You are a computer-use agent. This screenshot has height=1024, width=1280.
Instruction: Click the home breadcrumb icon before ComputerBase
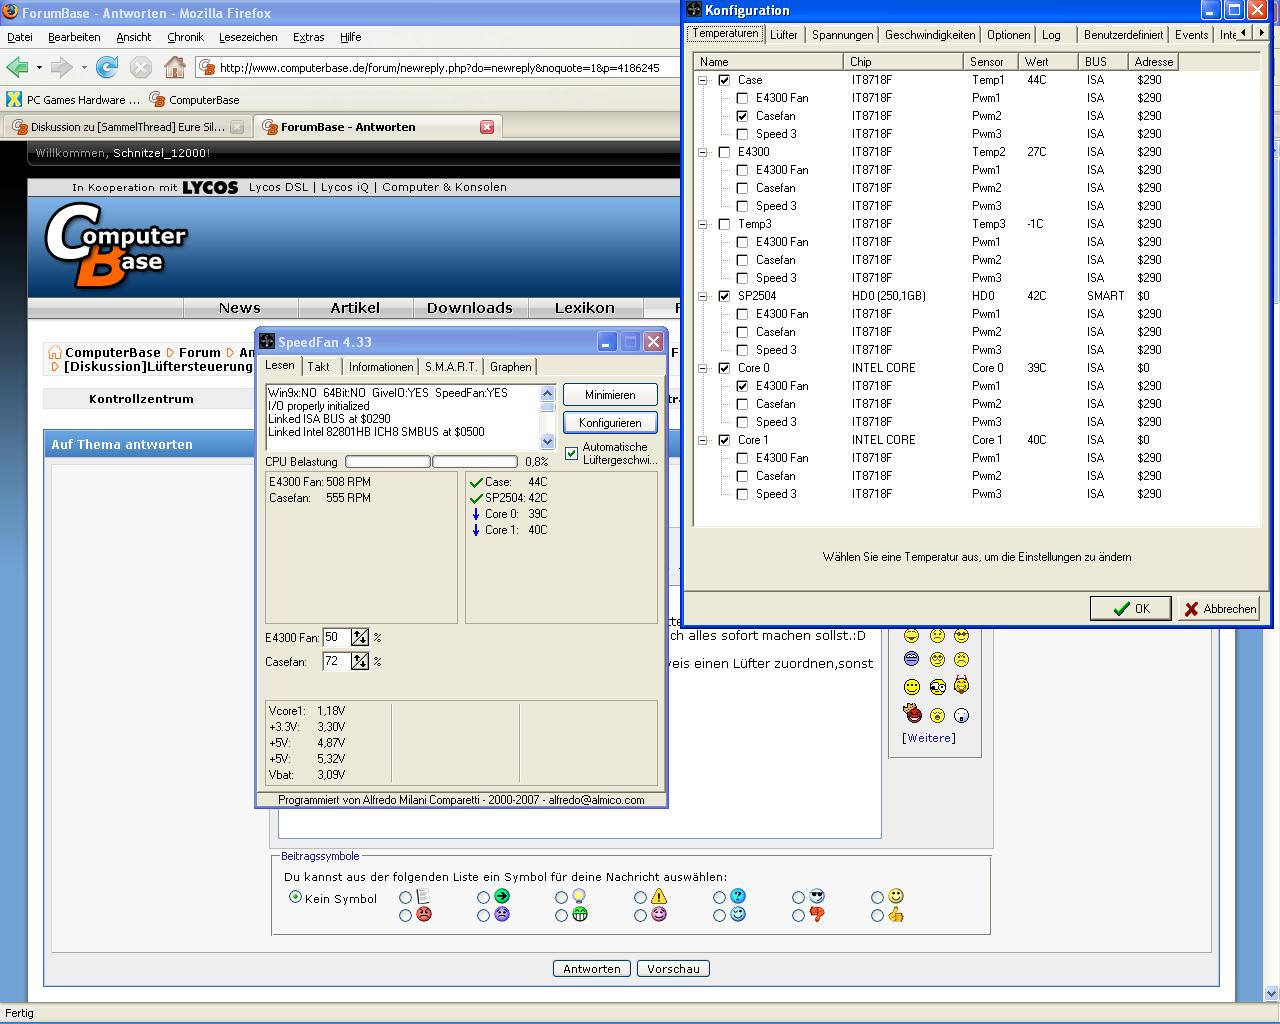pos(53,352)
